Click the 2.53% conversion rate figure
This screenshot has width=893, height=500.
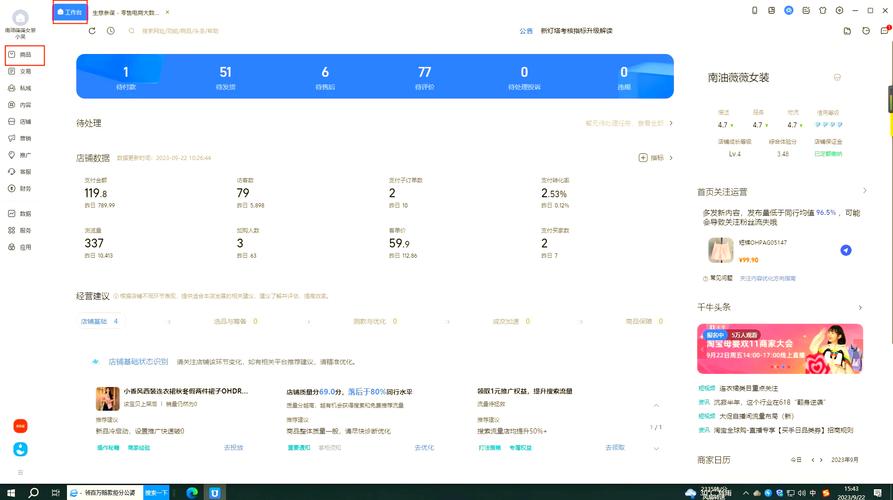[554, 193]
